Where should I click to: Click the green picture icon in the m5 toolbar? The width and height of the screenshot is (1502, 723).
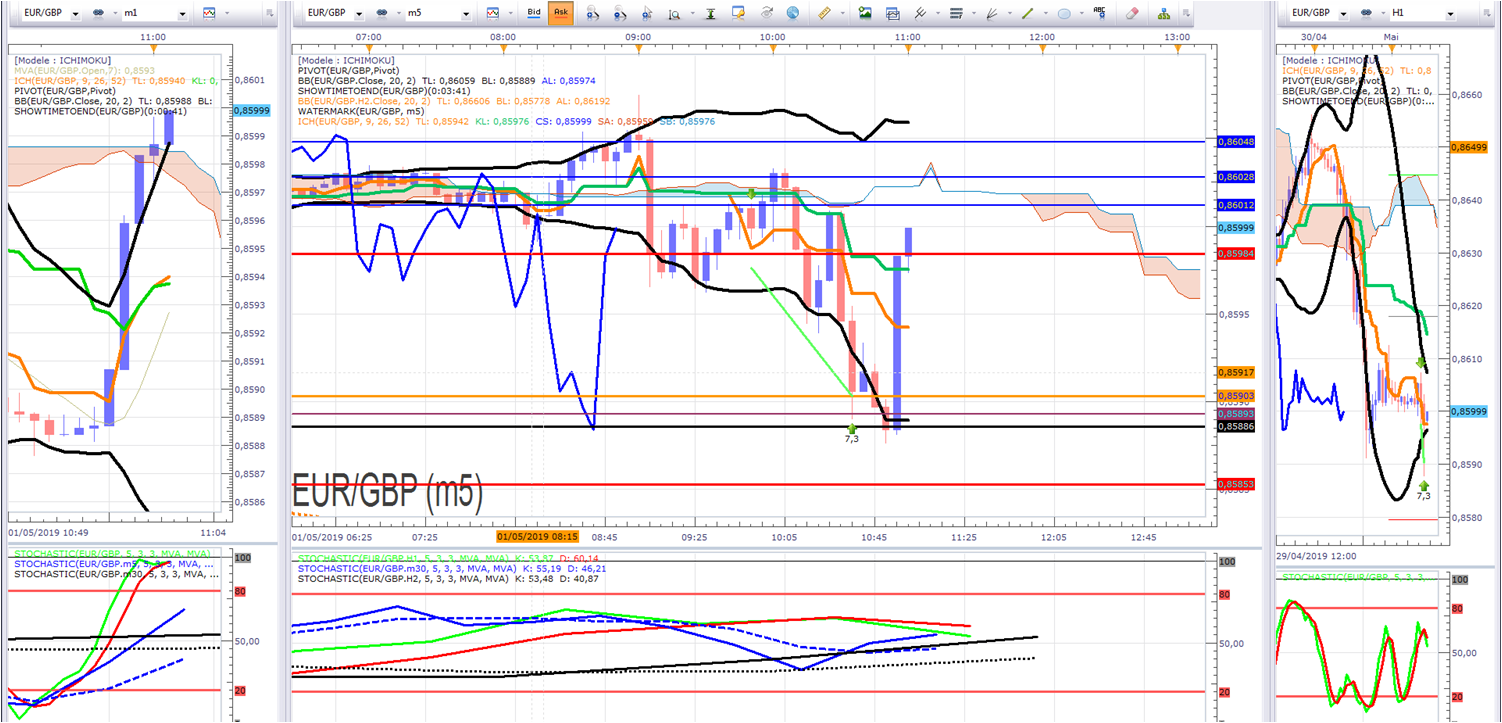[x=865, y=14]
